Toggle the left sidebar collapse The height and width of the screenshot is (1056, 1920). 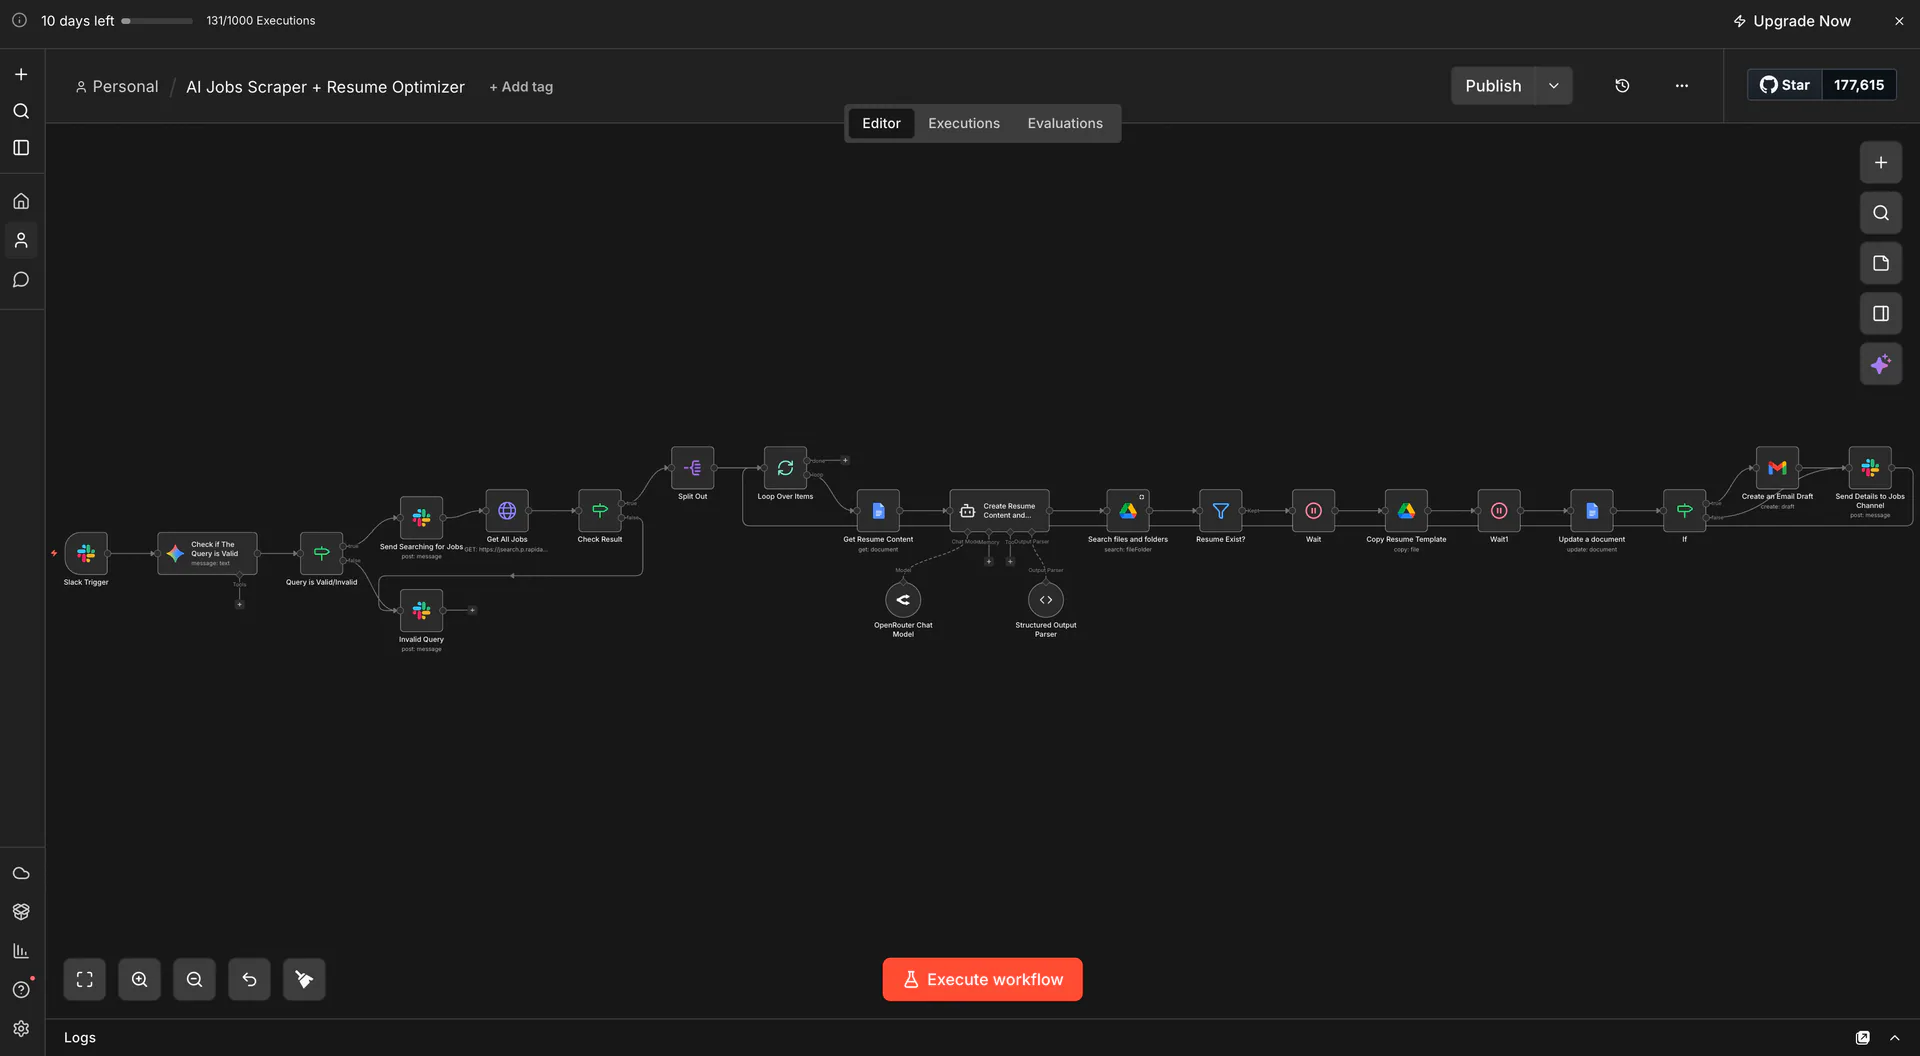point(21,148)
